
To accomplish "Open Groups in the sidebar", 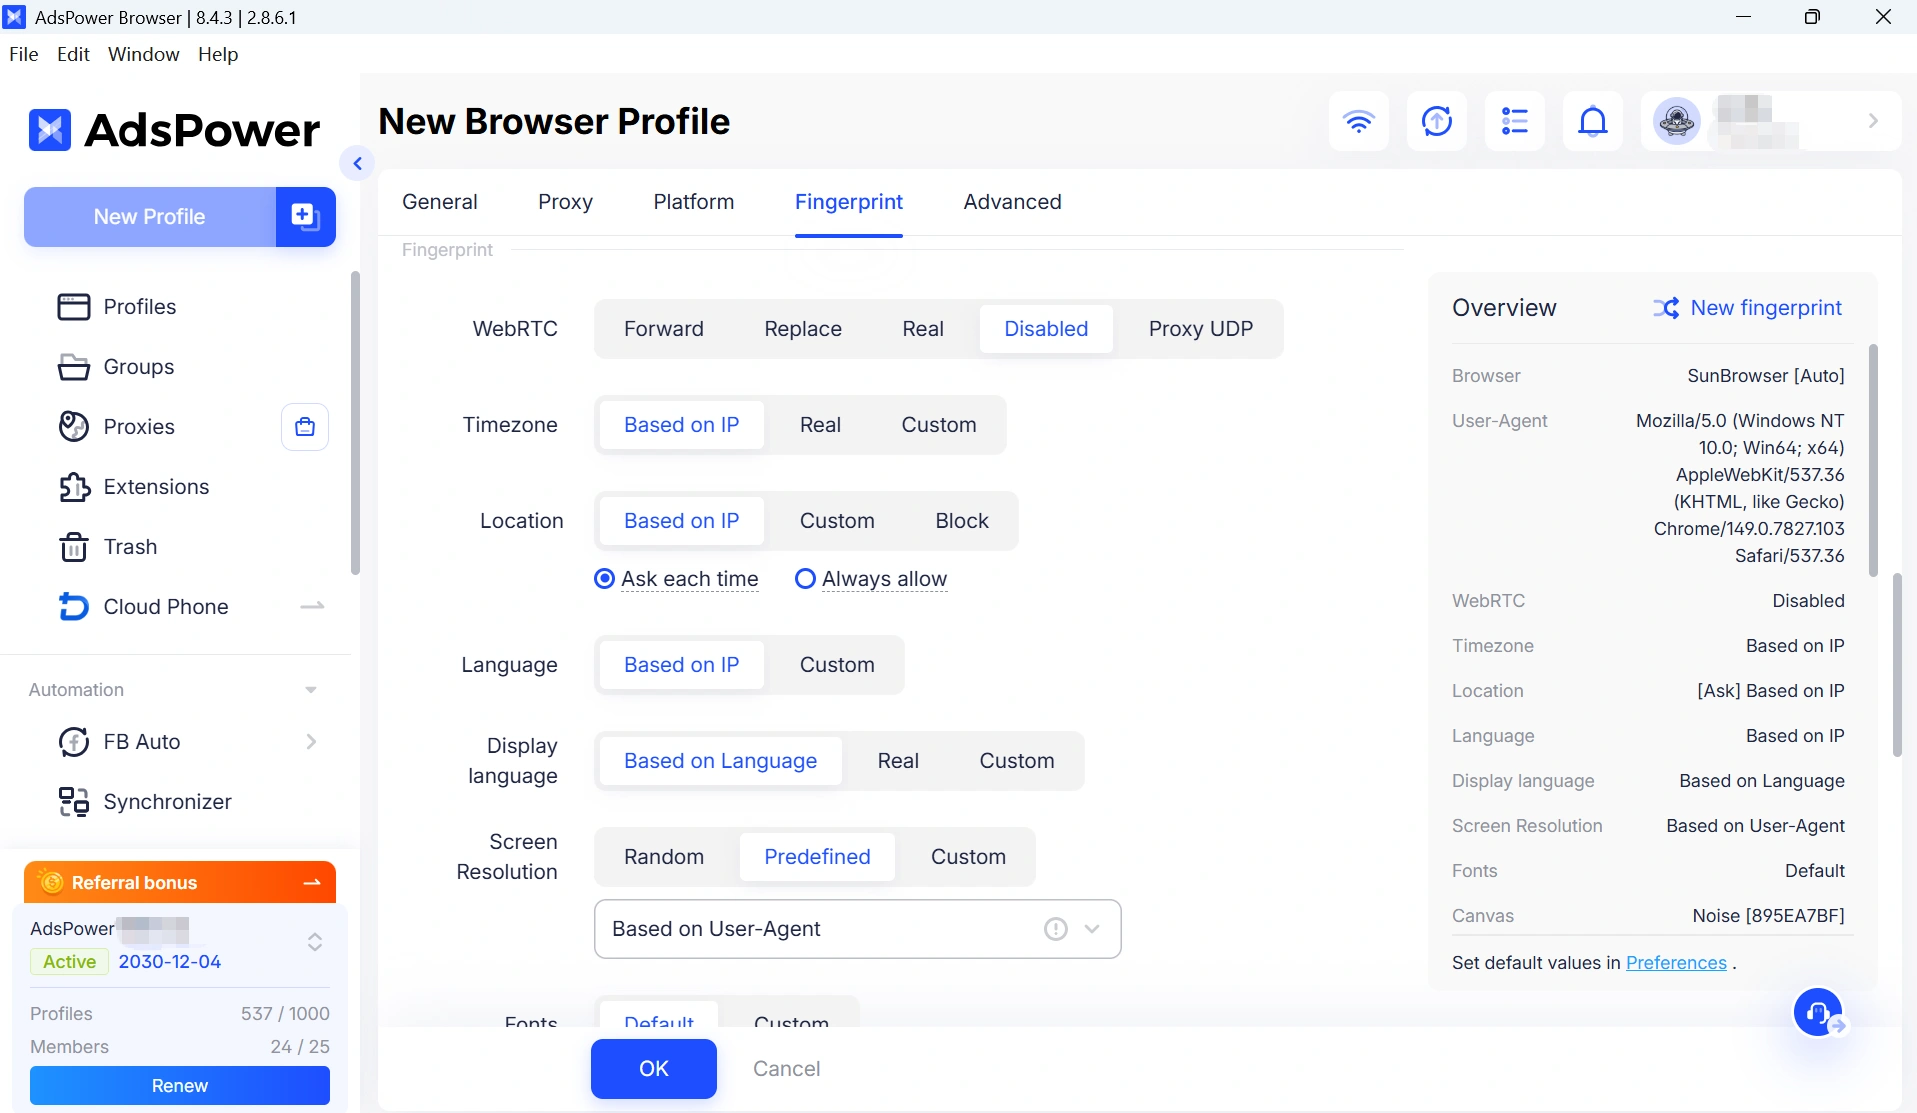I will [x=138, y=366].
